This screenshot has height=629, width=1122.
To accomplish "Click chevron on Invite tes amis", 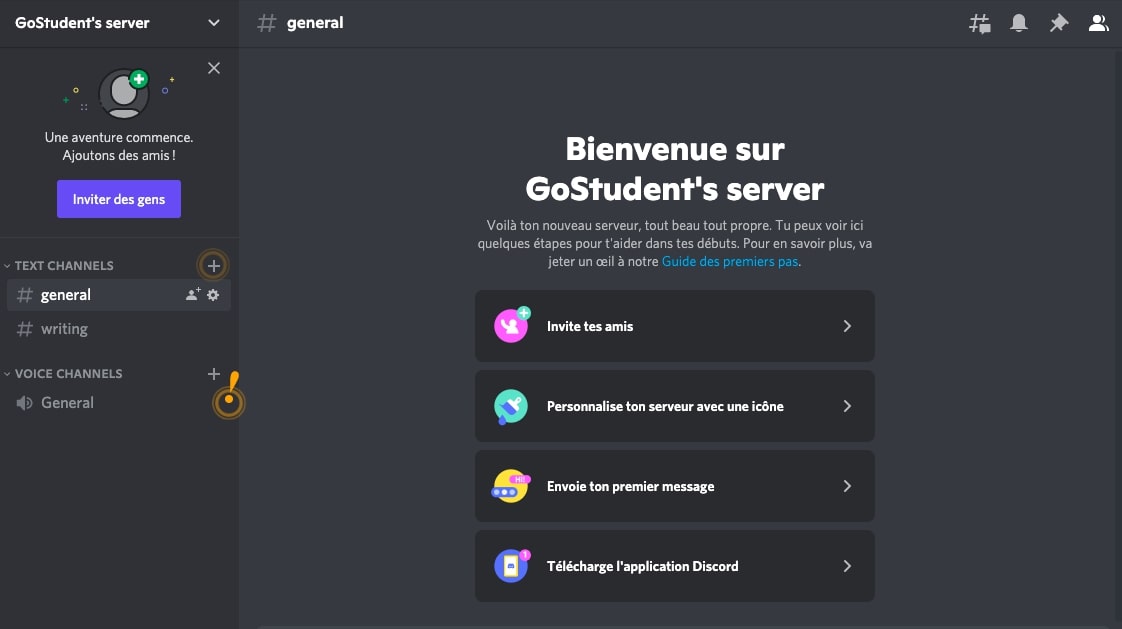I will pos(847,326).
